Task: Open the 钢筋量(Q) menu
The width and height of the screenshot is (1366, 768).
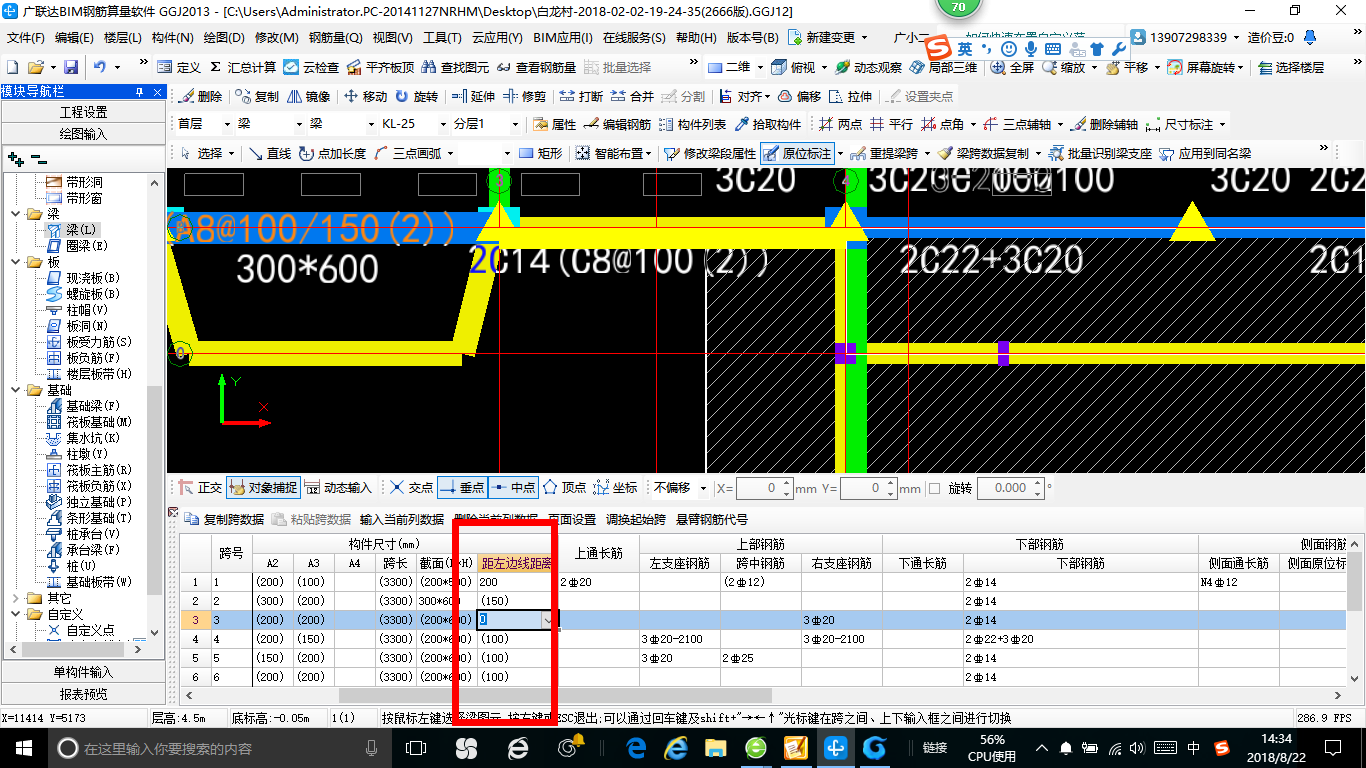Action: pyautogui.click(x=336, y=38)
